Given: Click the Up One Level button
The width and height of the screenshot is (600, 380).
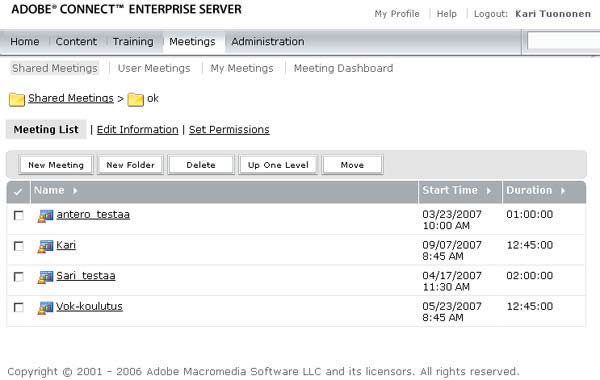Looking at the screenshot, I should tap(278, 165).
